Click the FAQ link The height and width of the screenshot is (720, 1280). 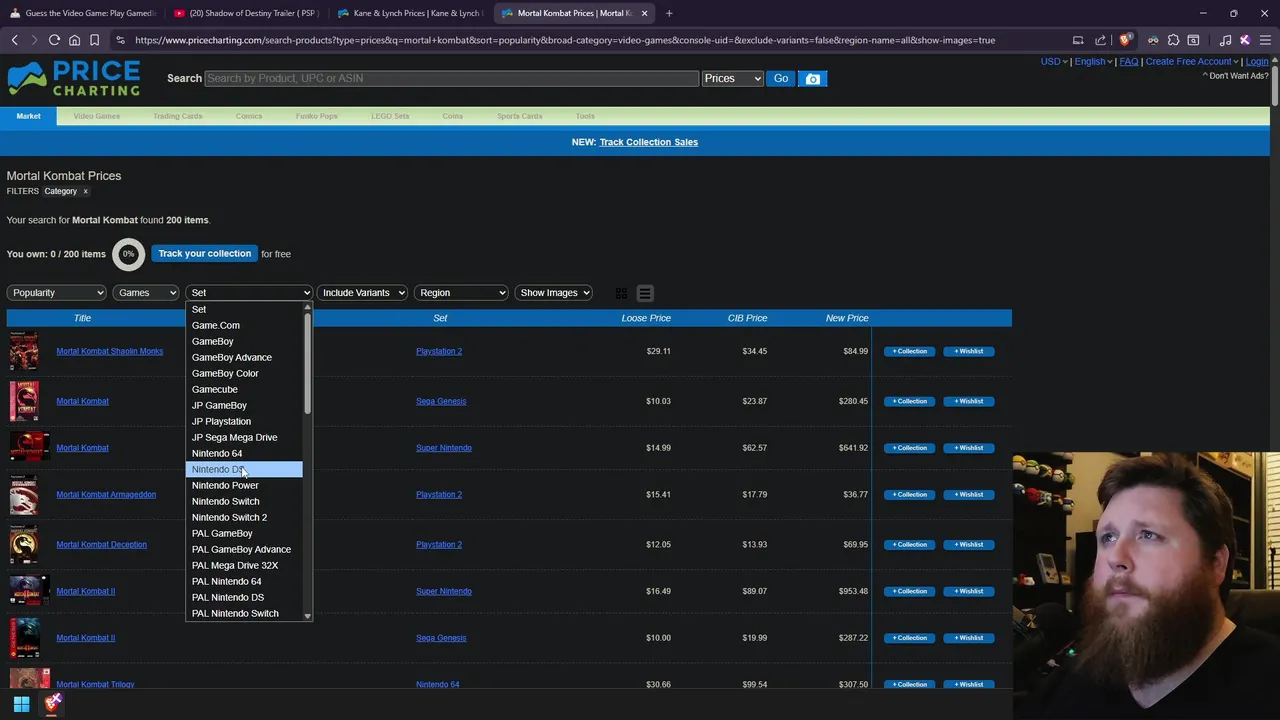1129,62
